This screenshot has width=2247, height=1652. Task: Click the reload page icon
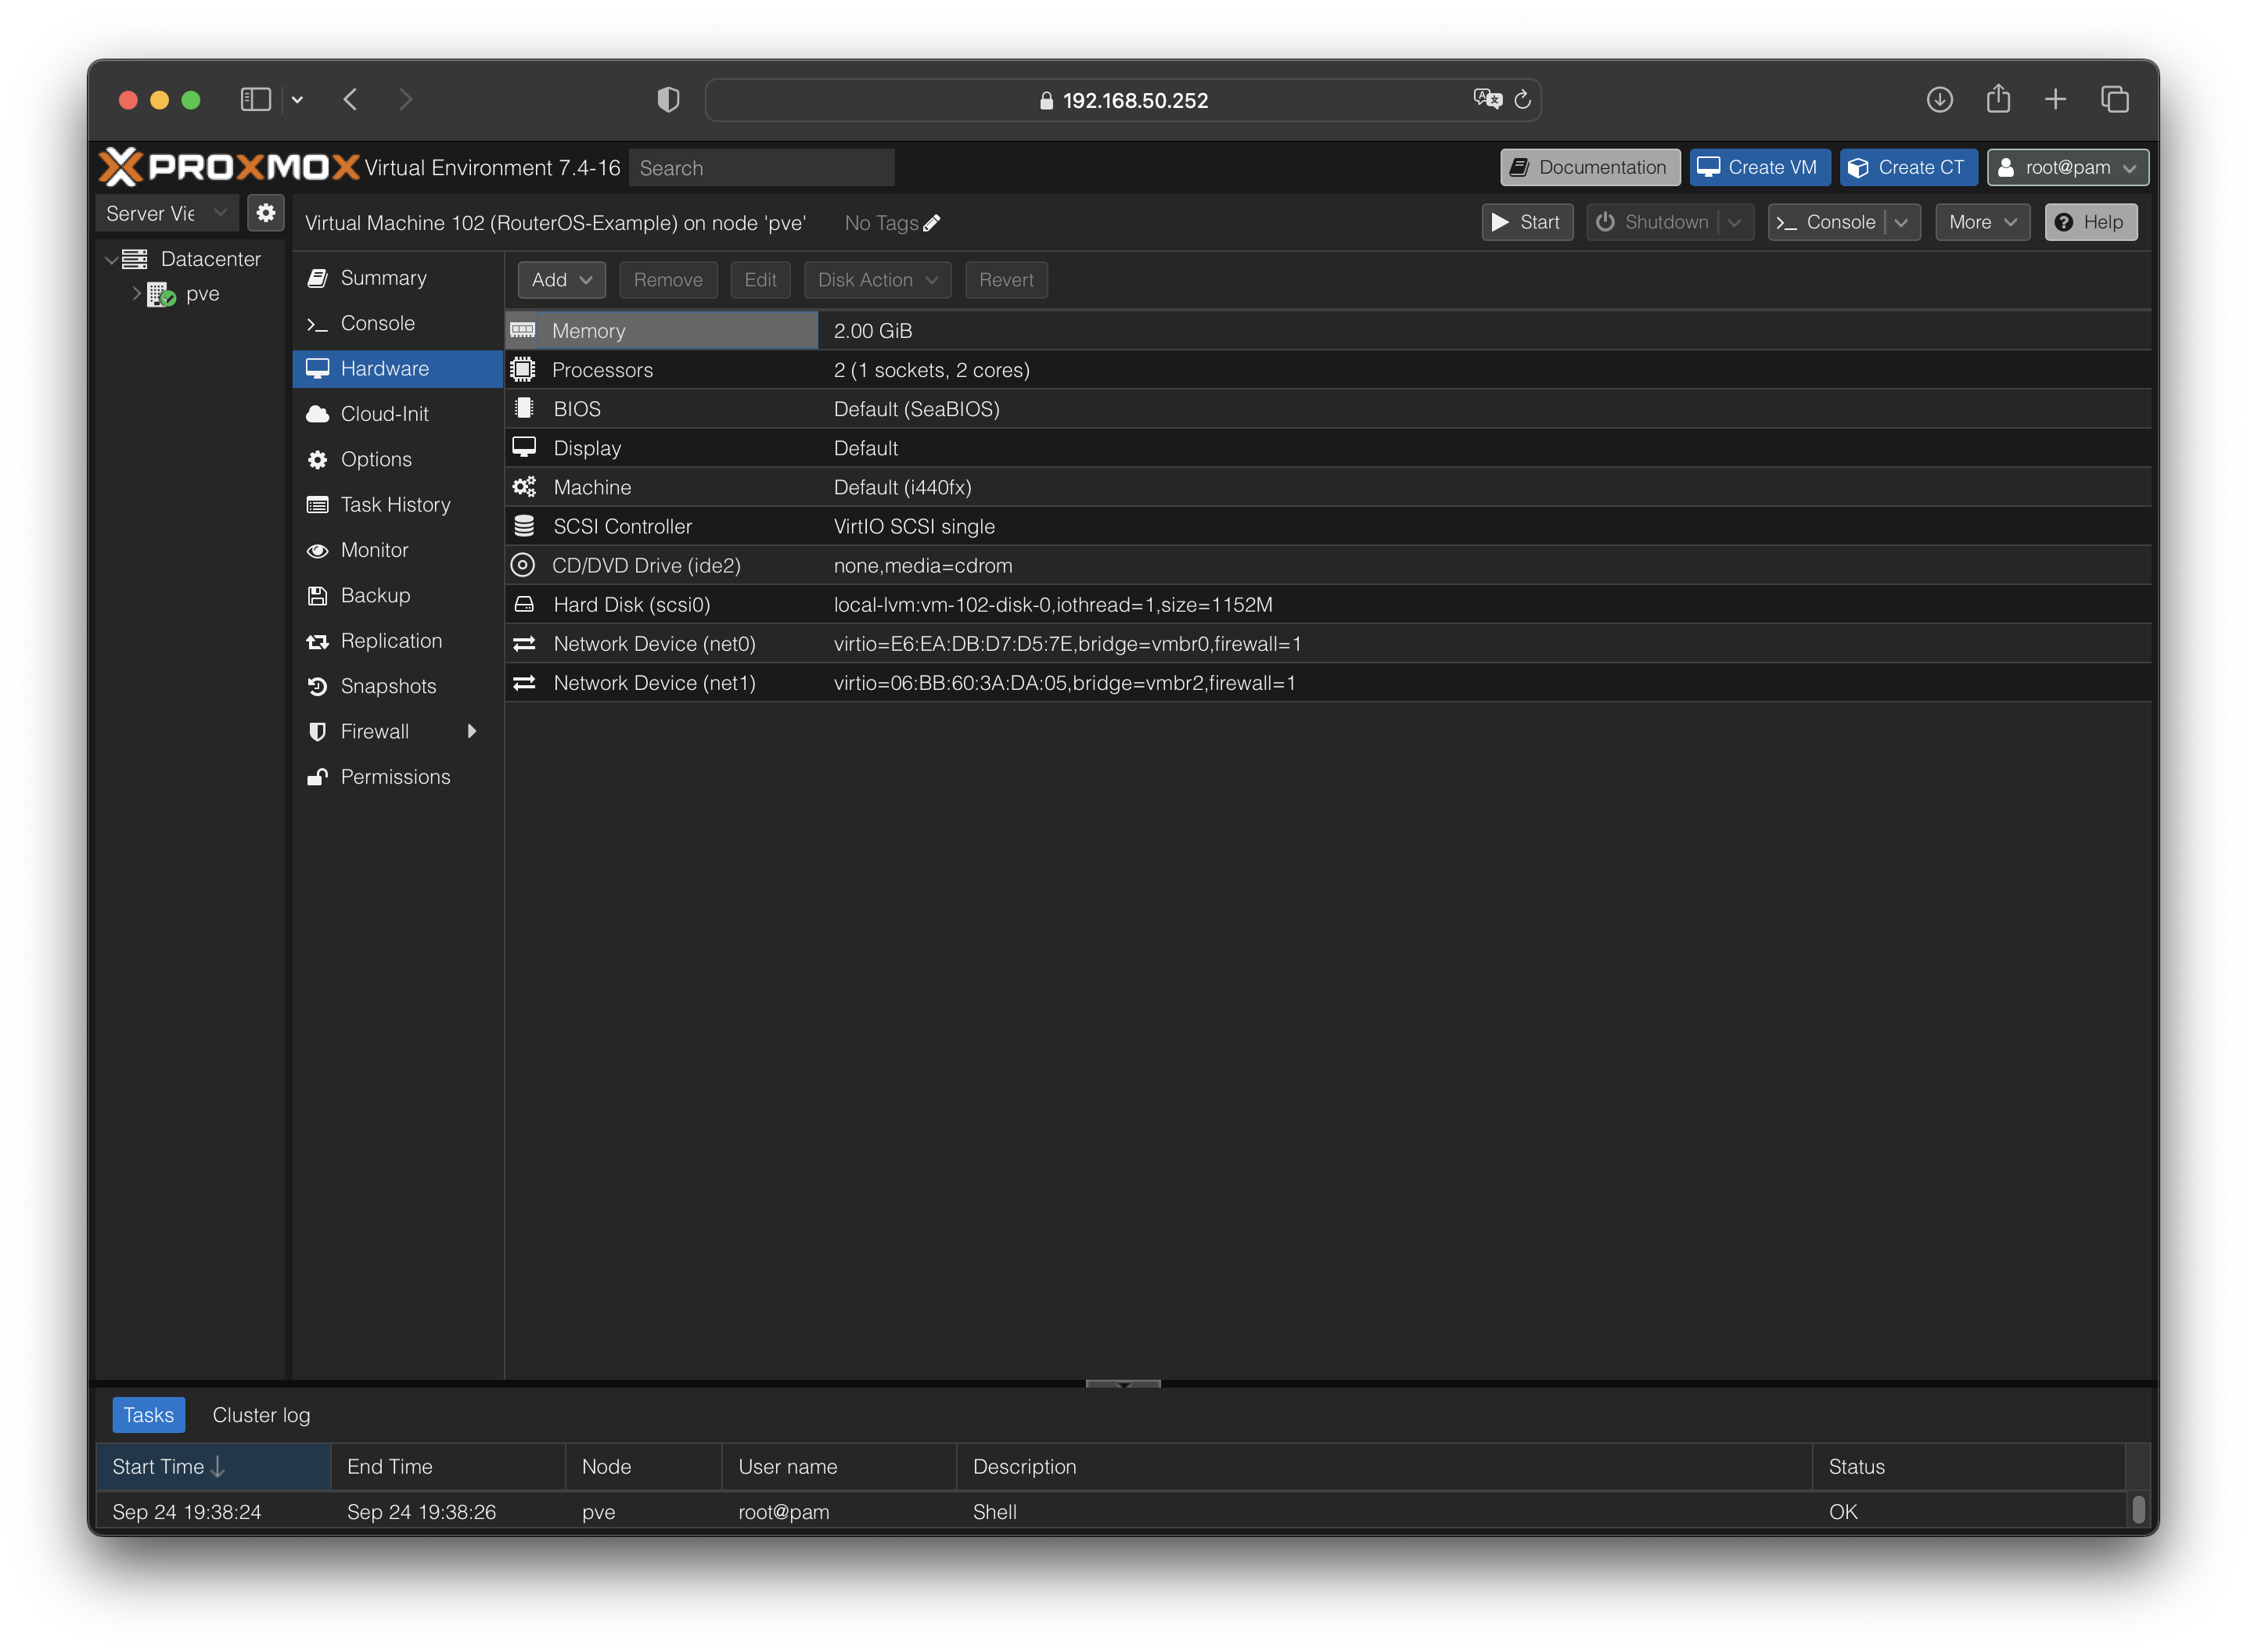(x=1522, y=100)
